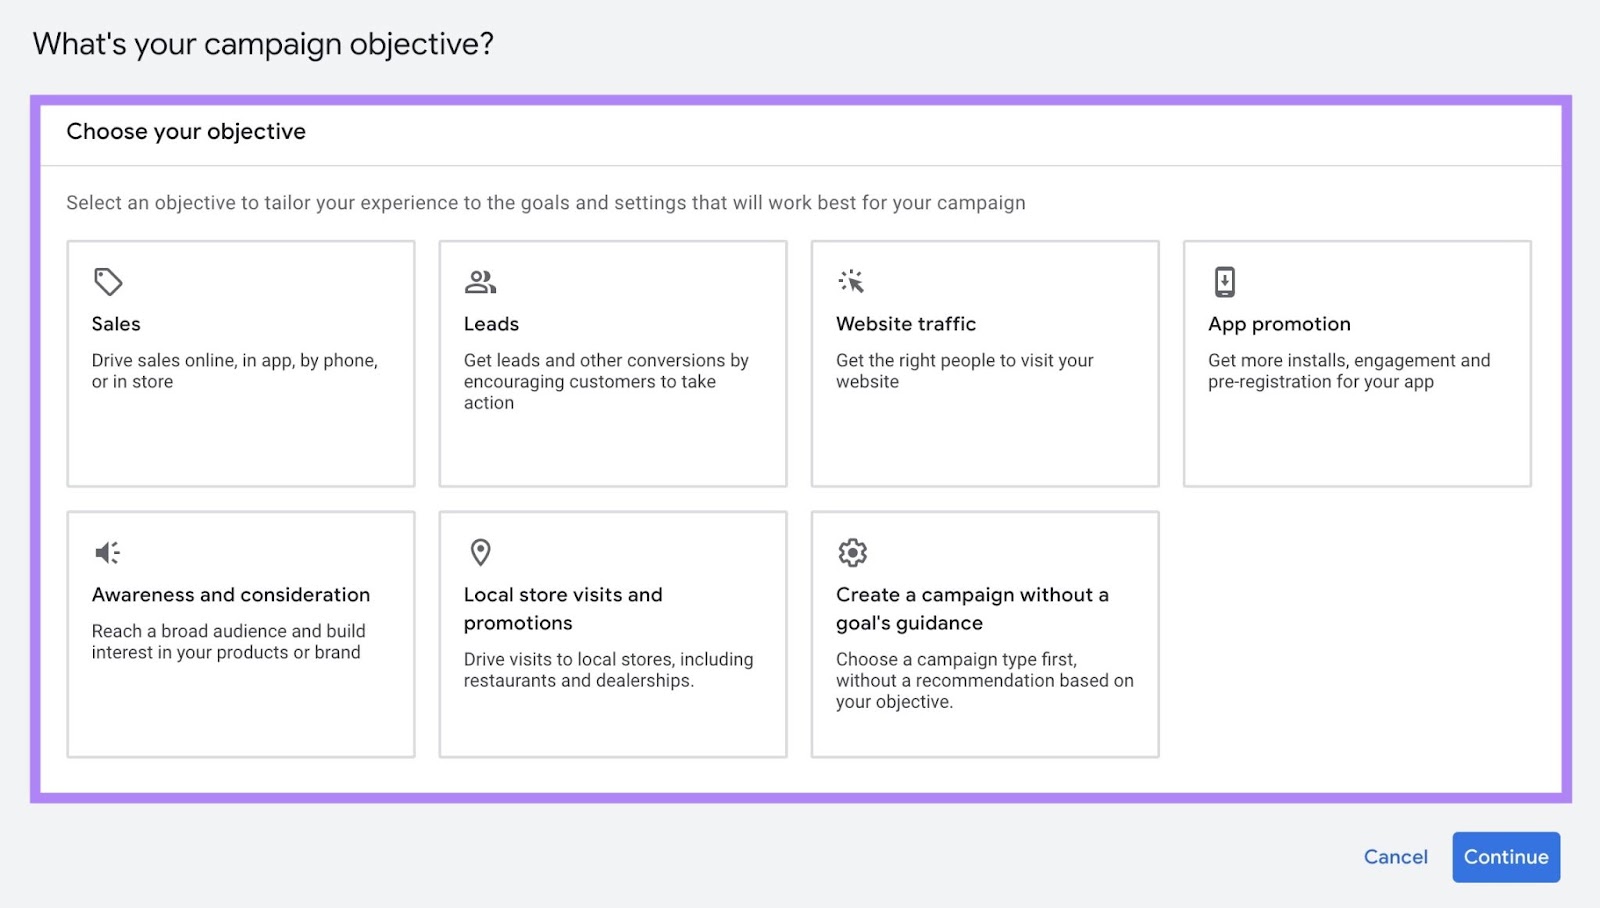Pick campaign without a goal's guidance

click(986, 633)
